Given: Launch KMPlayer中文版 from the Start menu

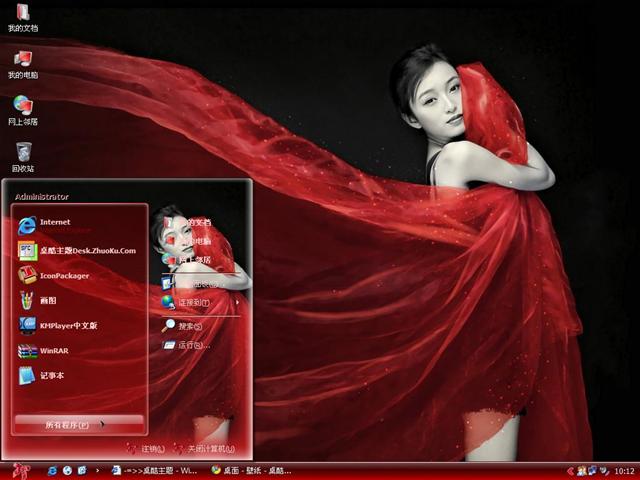Looking at the screenshot, I should (68, 325).
